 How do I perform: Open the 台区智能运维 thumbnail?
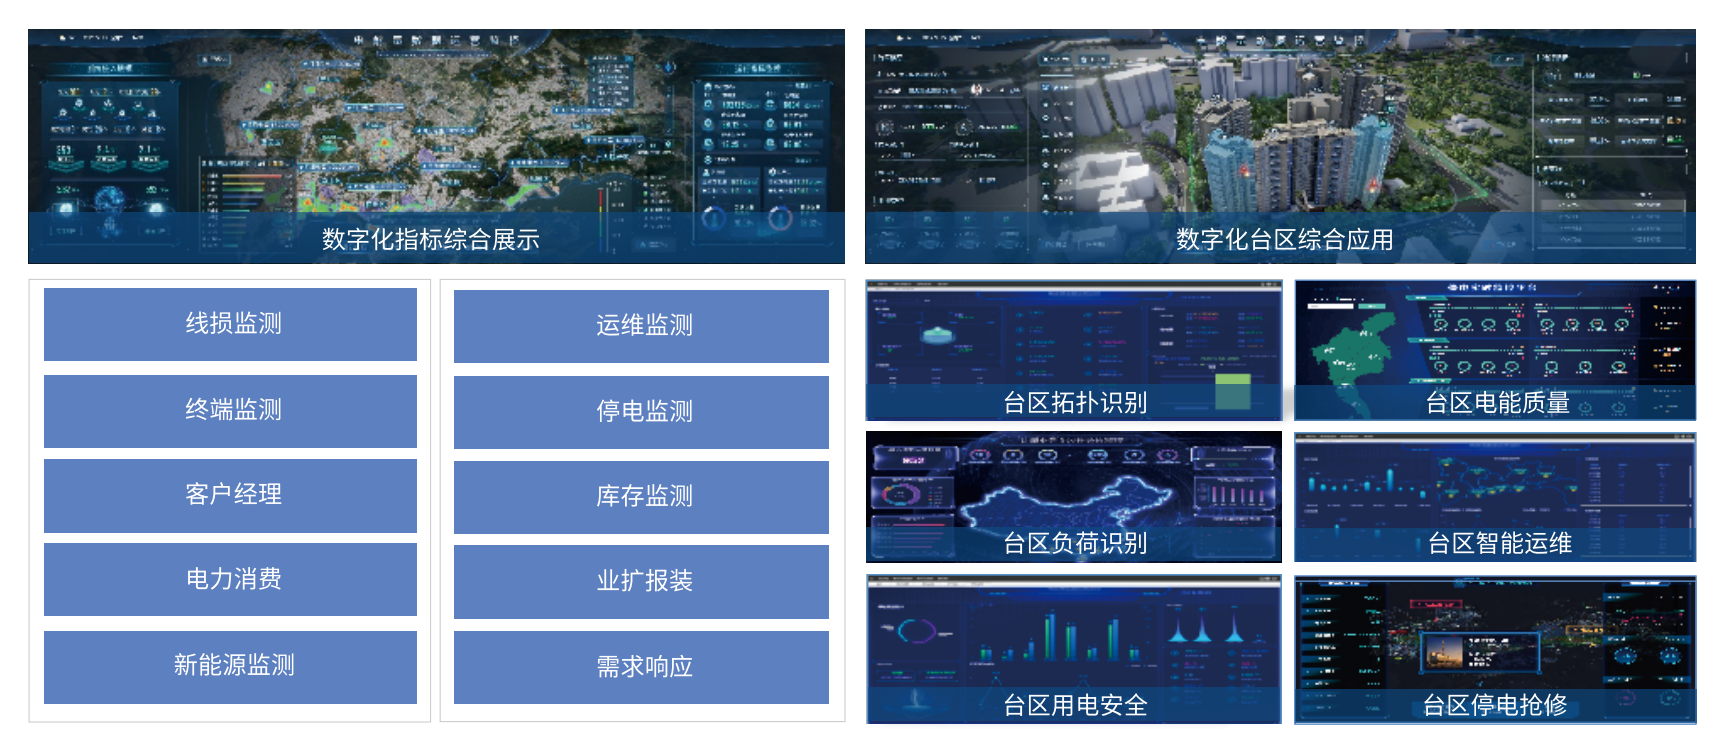pos(1495,496)
